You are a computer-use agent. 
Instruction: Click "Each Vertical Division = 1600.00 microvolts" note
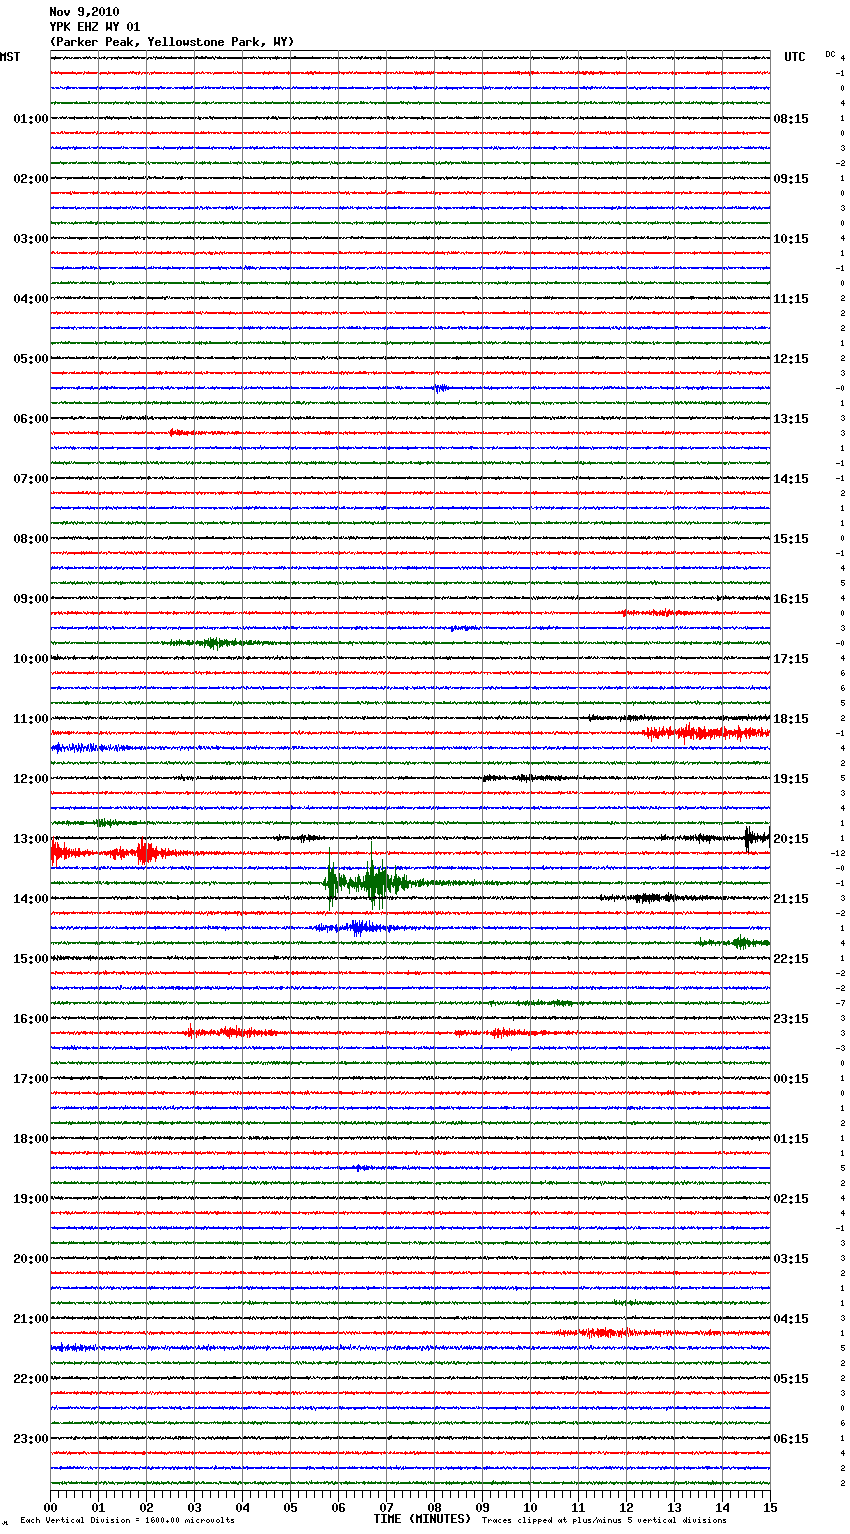tap(128, 1521)
